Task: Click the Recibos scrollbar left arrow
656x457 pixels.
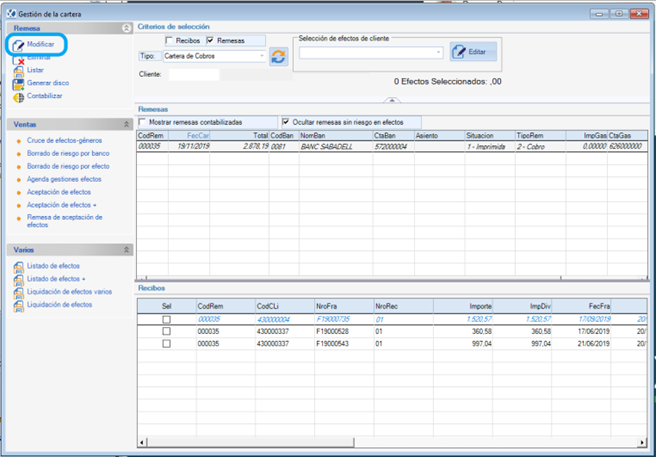Action: point(142,442)
